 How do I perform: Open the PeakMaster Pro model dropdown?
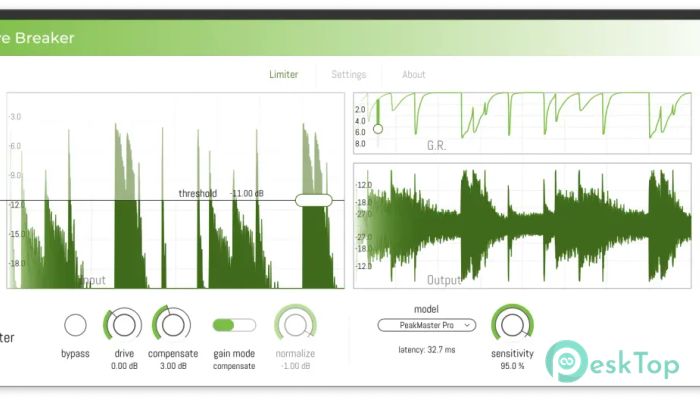[426, 325]
